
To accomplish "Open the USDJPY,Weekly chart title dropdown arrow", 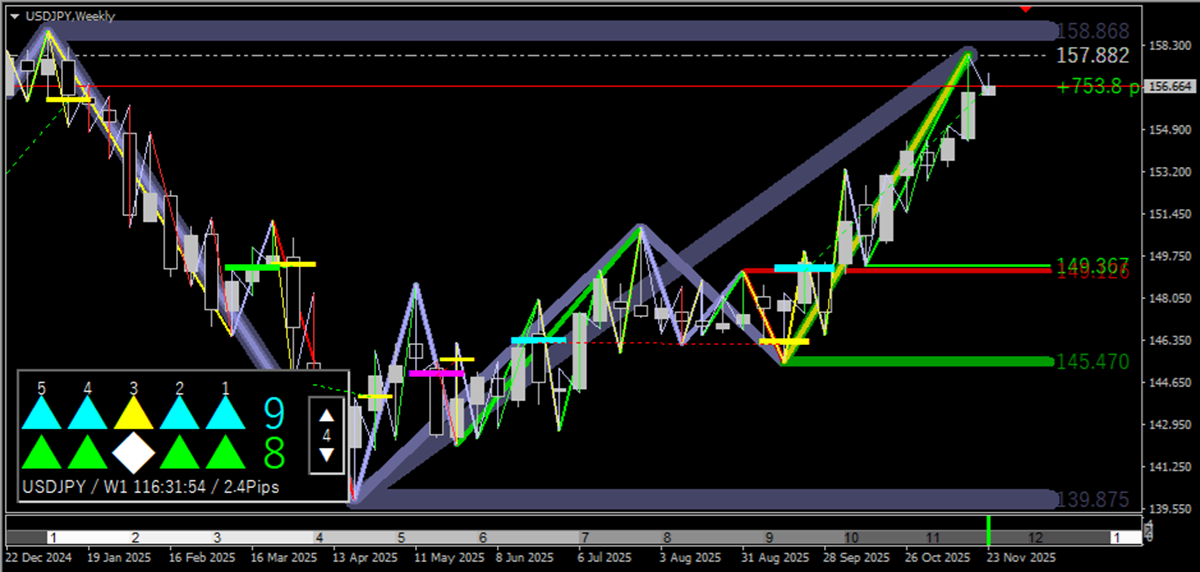I will pos(14,16).
